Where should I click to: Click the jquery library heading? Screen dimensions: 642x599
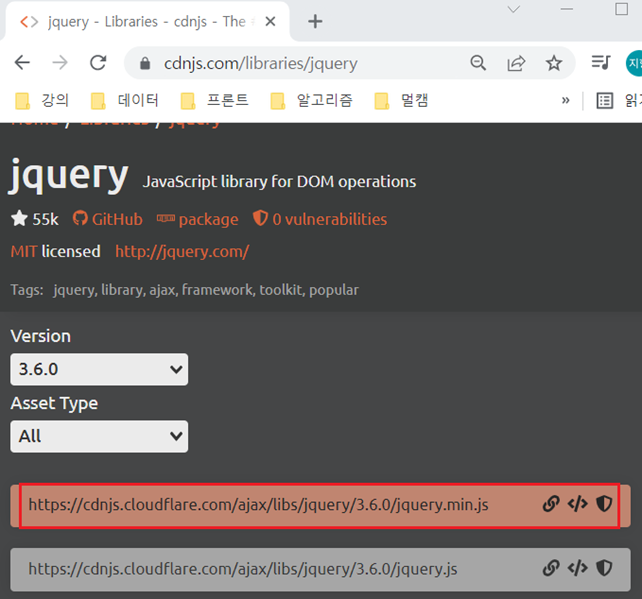coord(69,175)
